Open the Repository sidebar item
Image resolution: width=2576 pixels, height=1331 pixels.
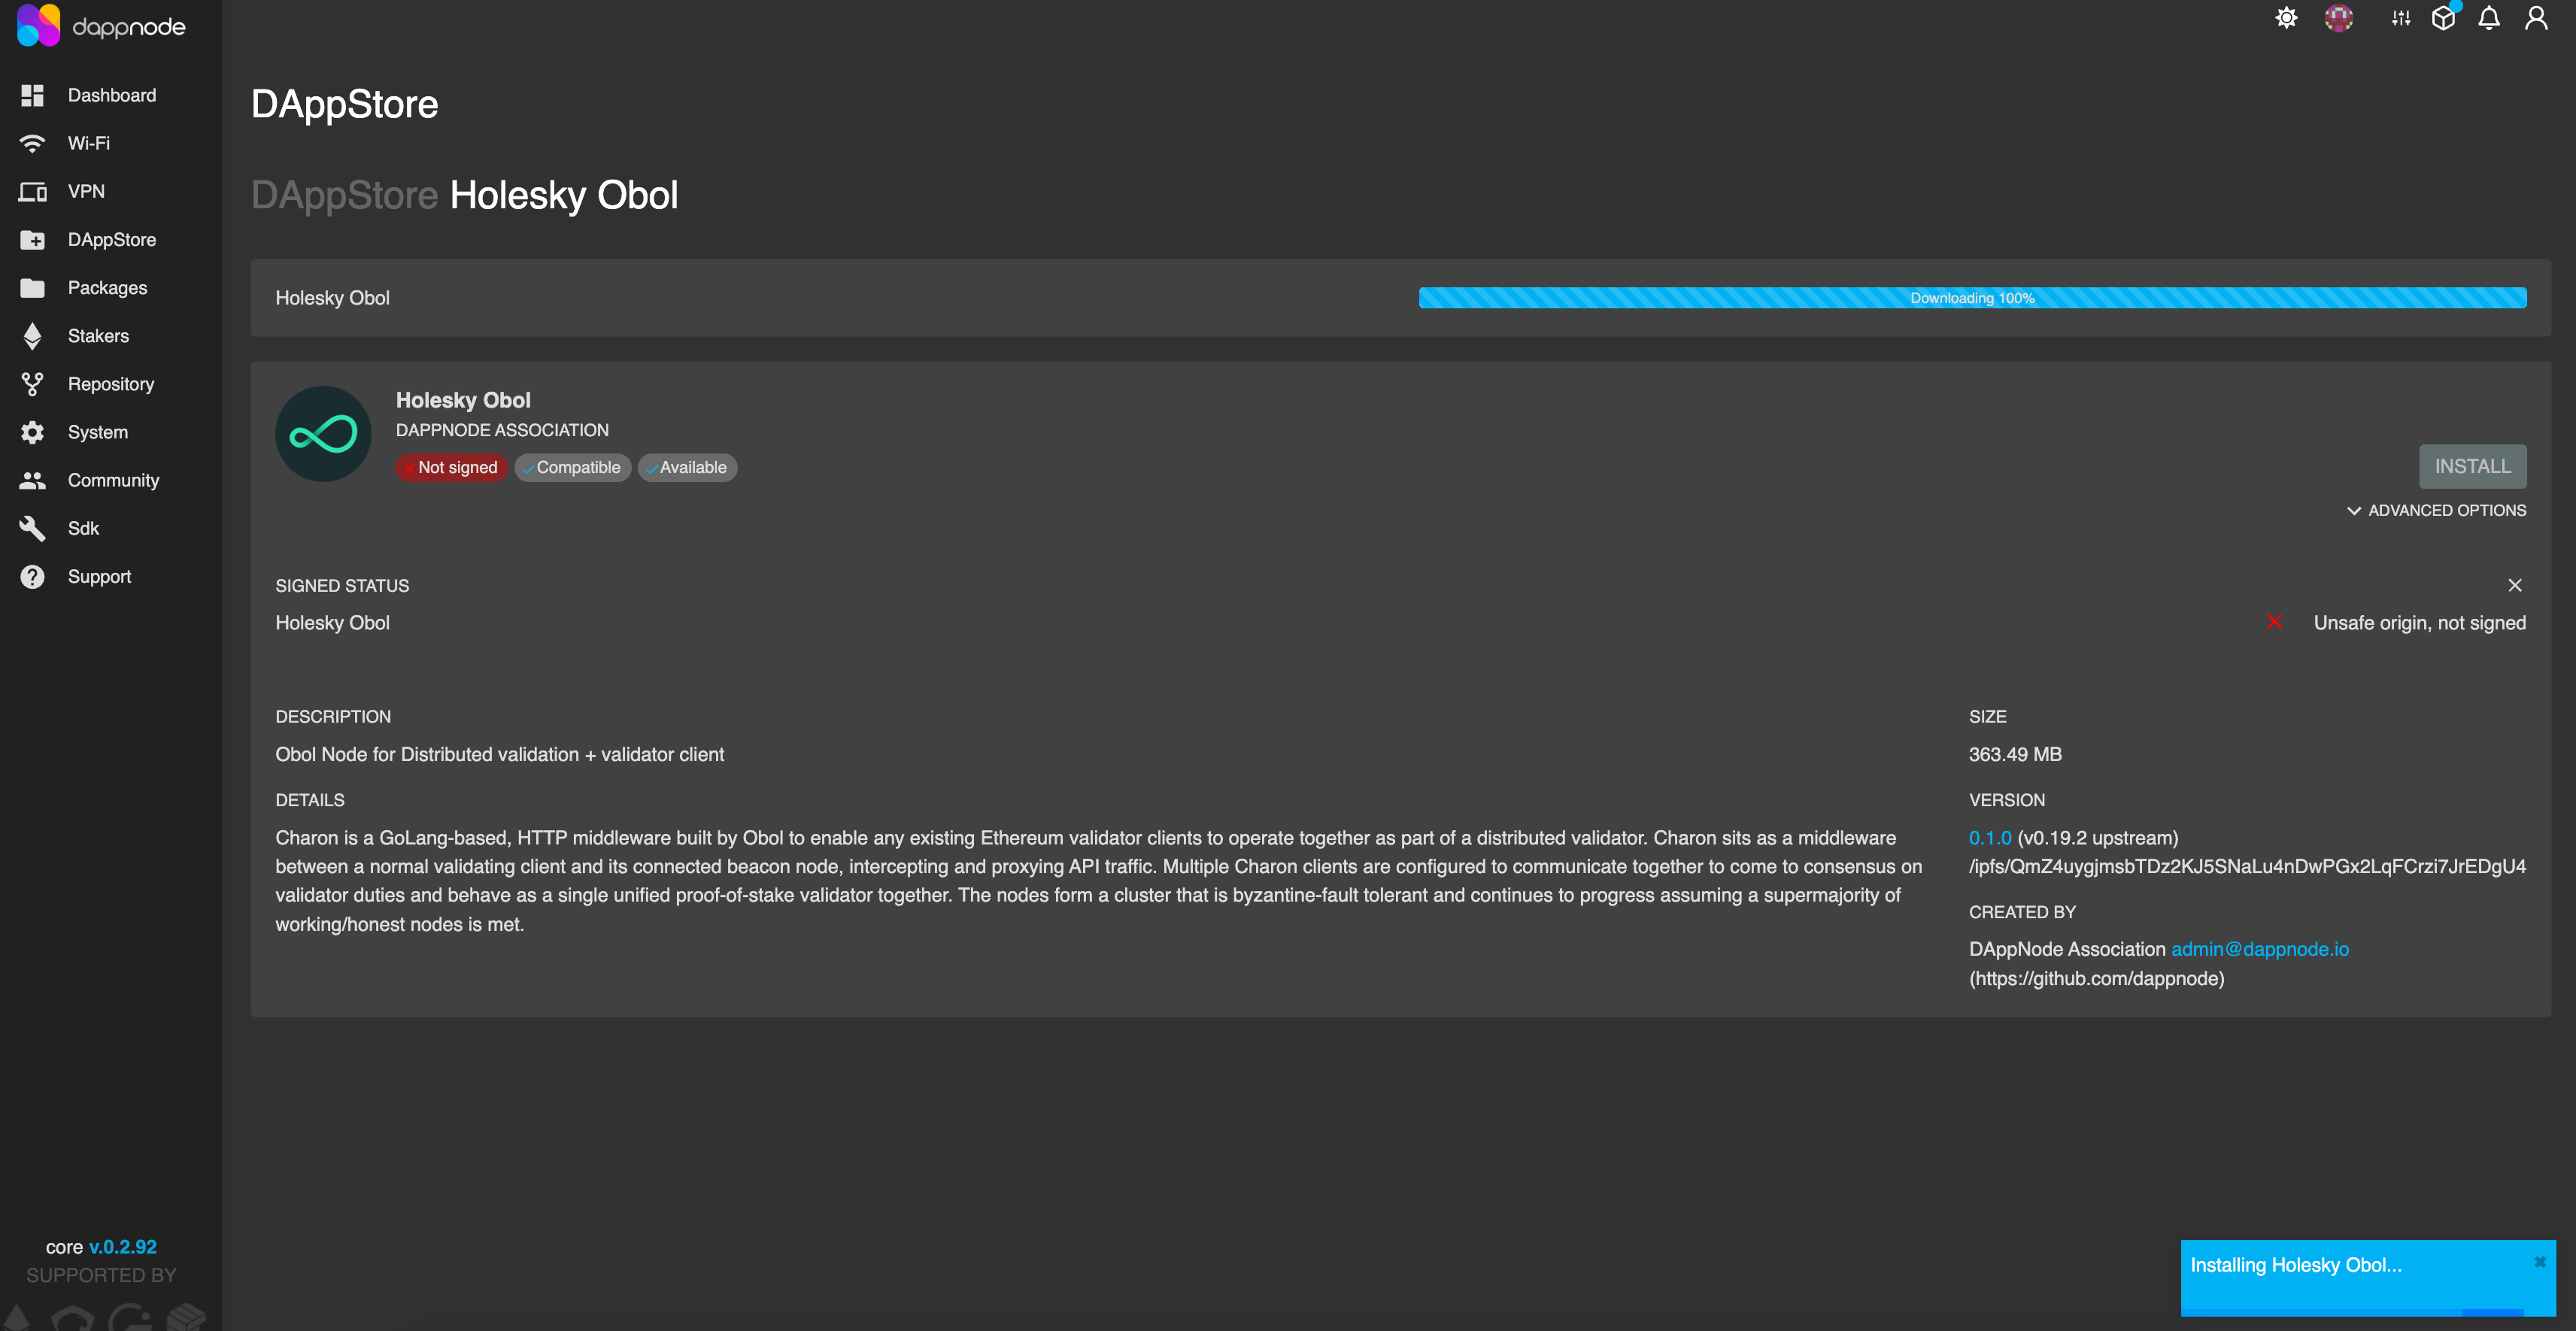(x=110, y=384)
